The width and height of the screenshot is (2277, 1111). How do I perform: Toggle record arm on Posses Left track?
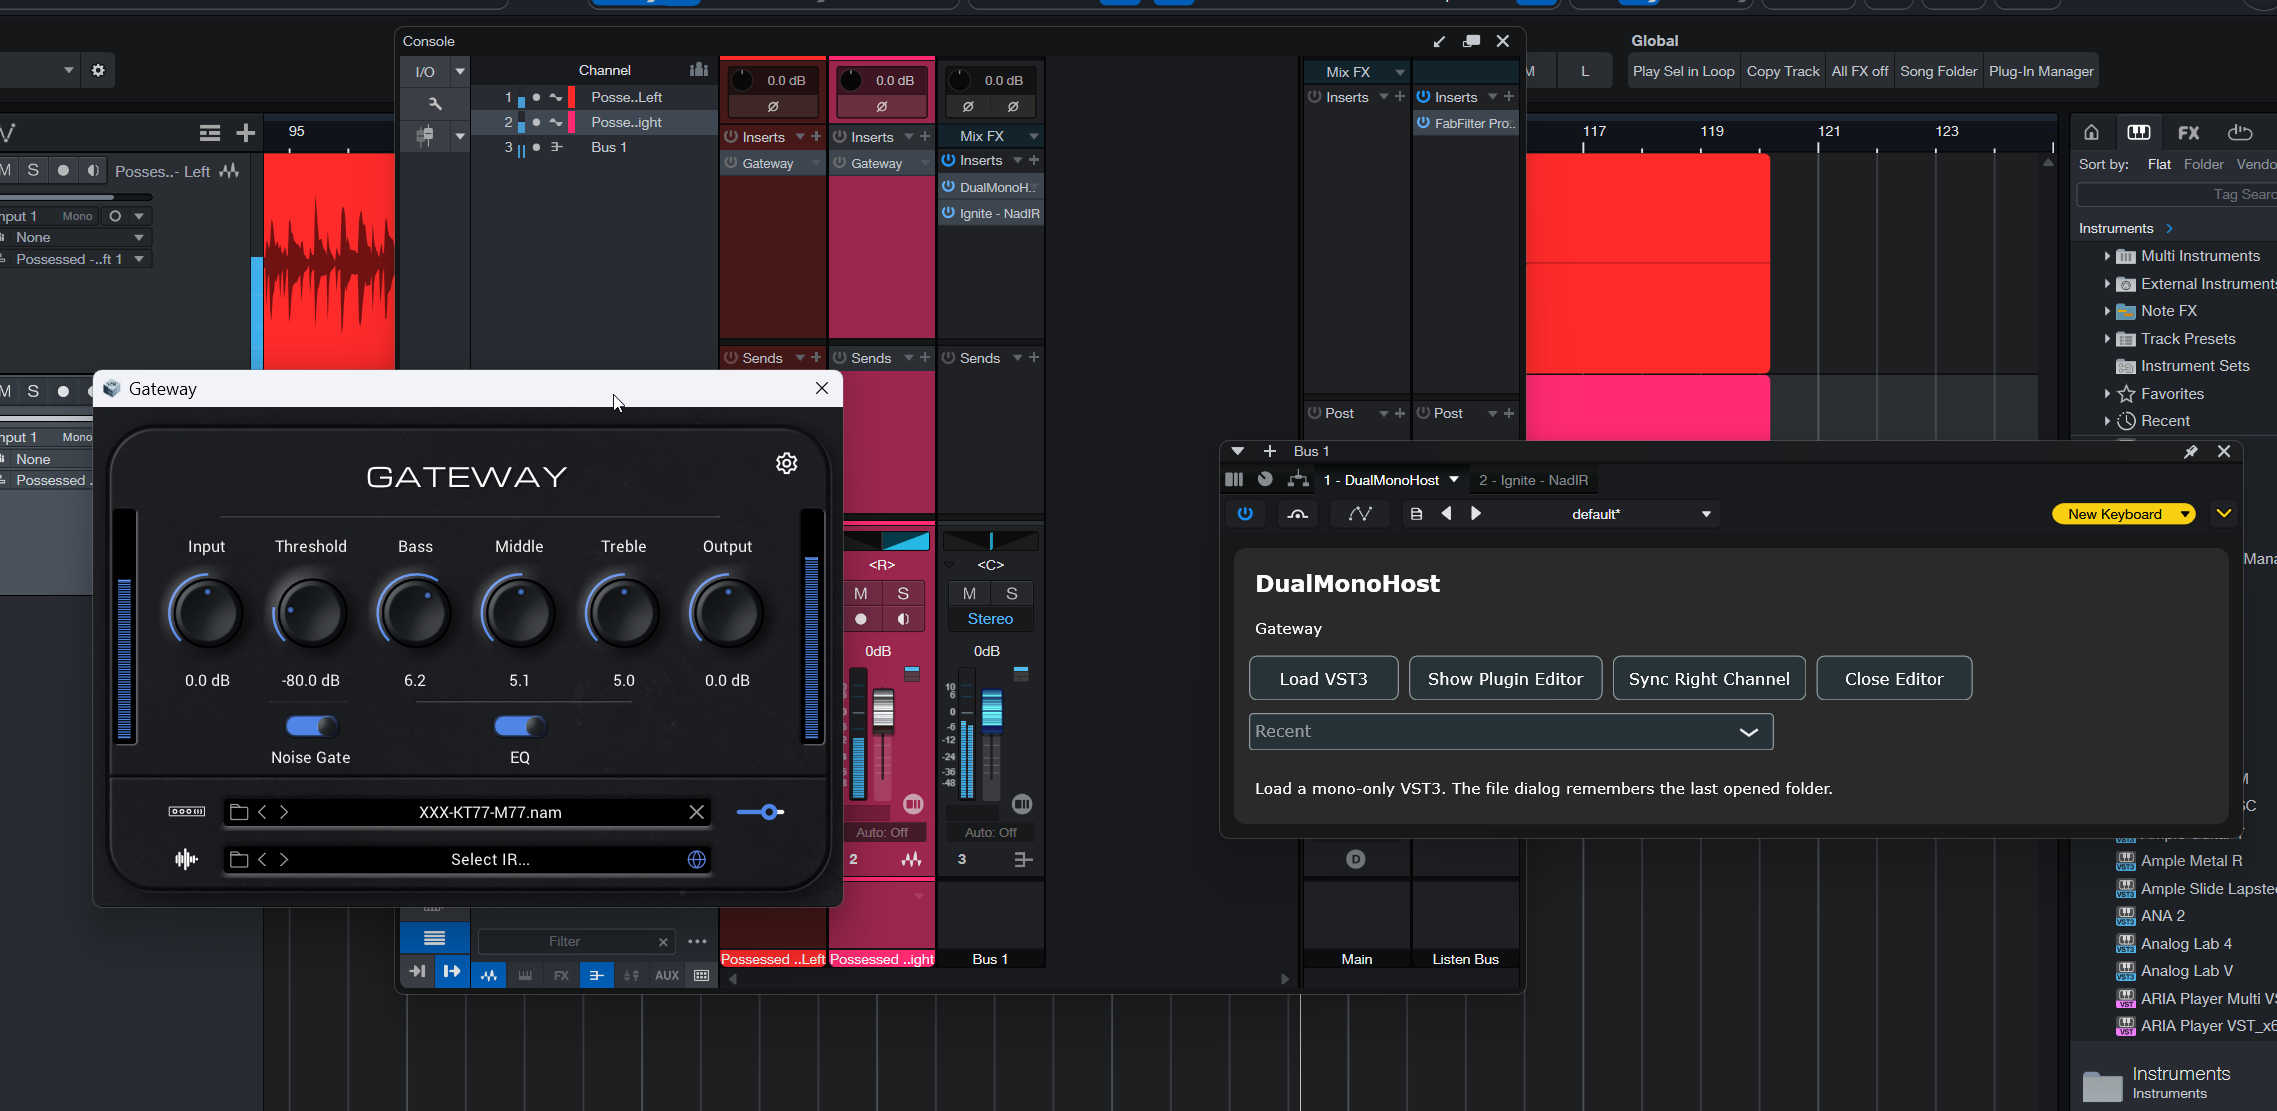click(63, 170)
